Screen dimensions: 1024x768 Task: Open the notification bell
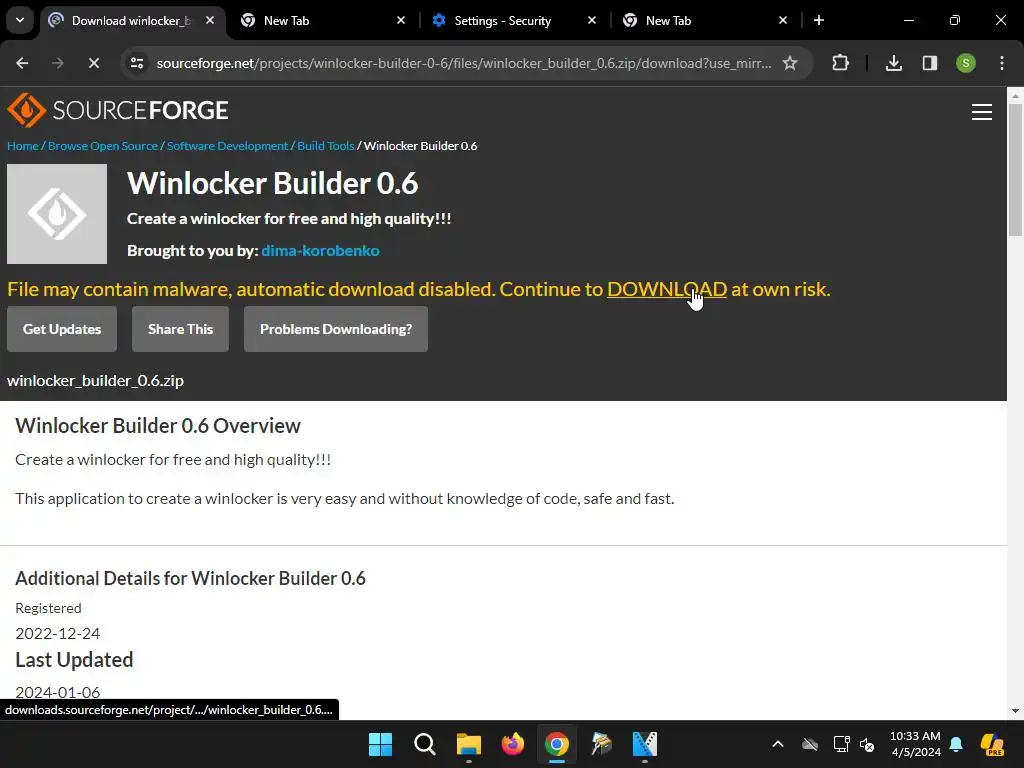[x=956, y=744]
